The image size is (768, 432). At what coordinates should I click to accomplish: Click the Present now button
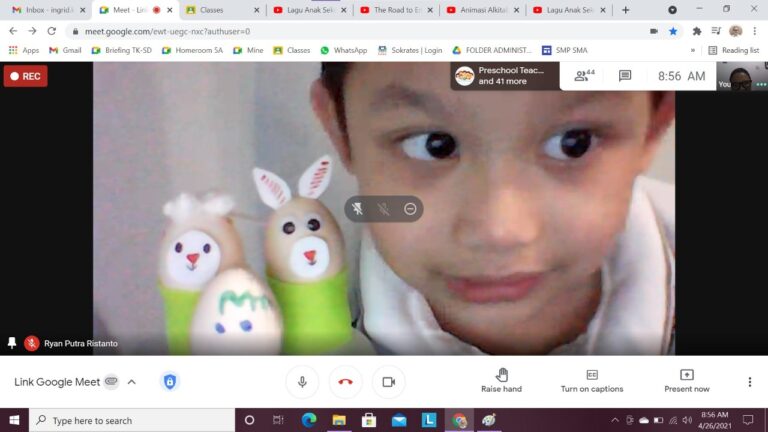coord(687,380)
